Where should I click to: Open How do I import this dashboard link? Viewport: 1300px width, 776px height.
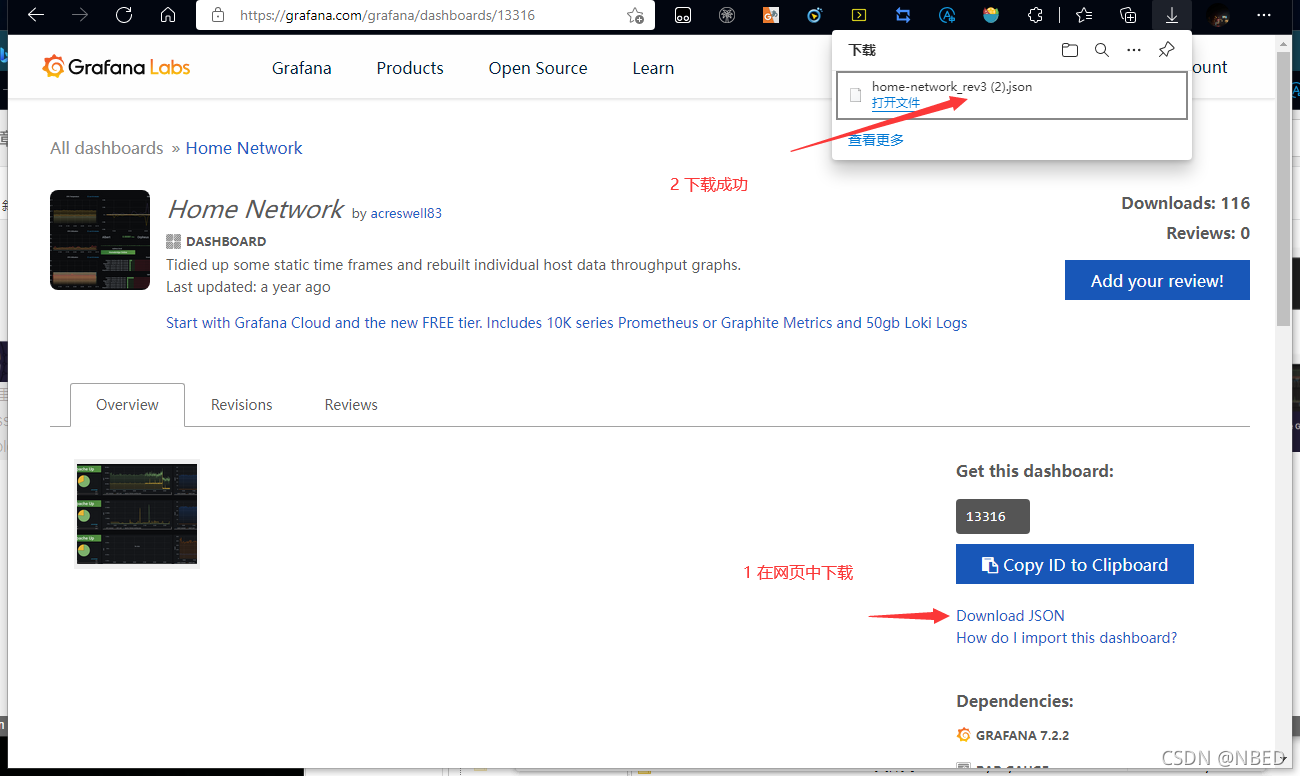(1067, 637)
